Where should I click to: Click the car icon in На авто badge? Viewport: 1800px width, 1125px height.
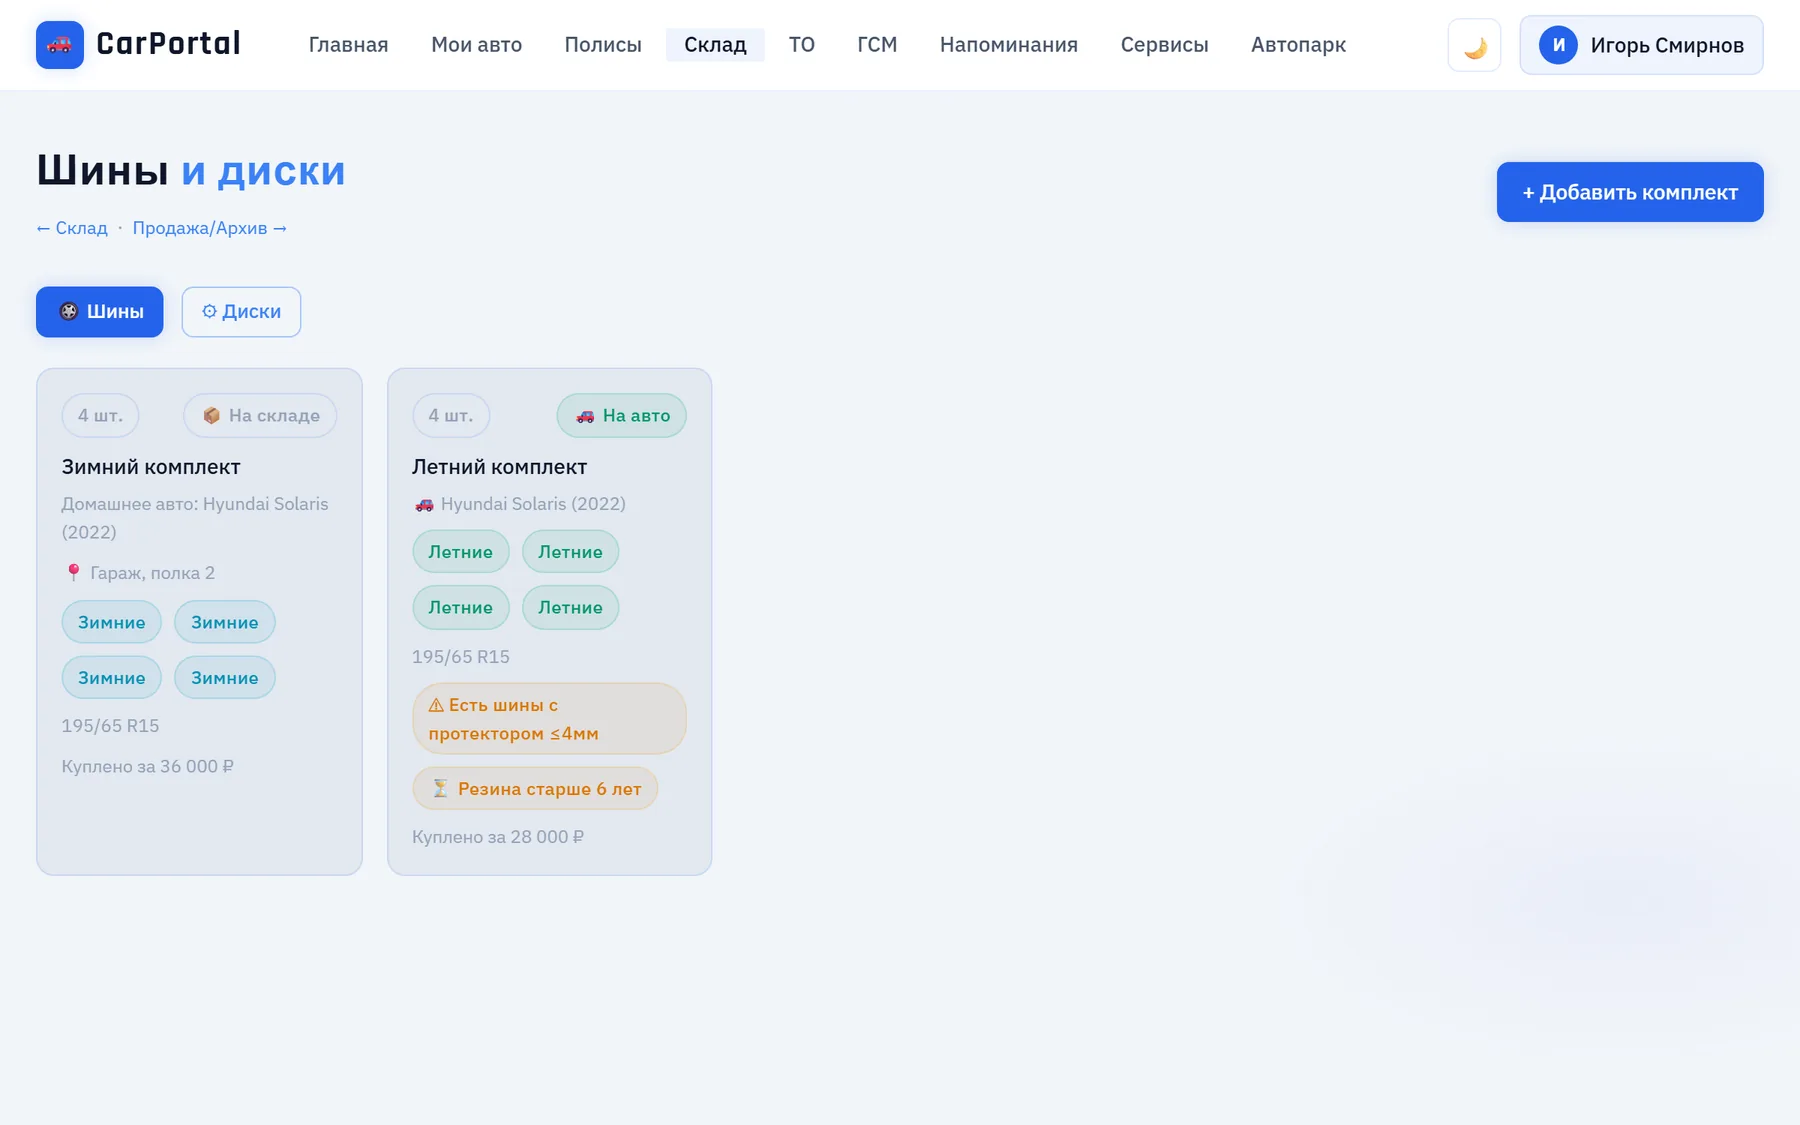click(x=585, y=416)
